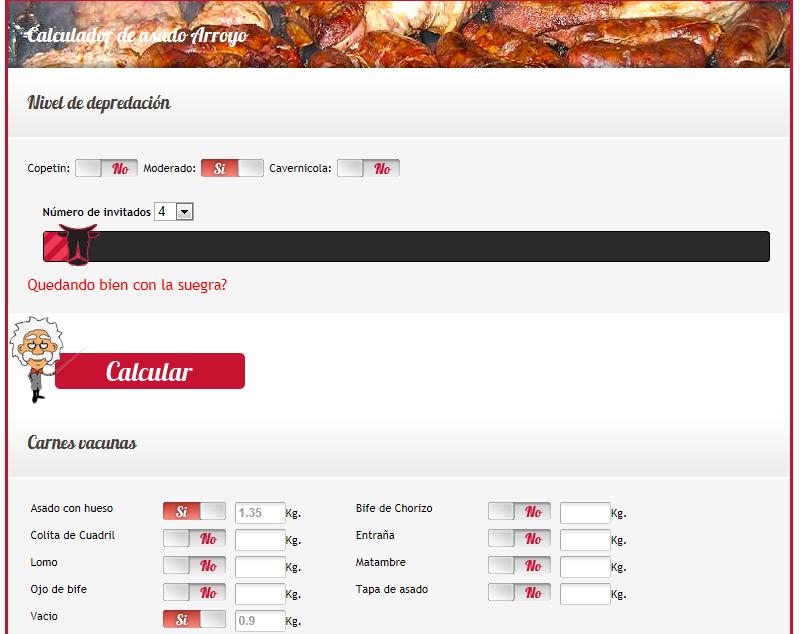Toggle the Tapa de asado switch
This screenshot has width=800, height=634.
tap(519, 593)
